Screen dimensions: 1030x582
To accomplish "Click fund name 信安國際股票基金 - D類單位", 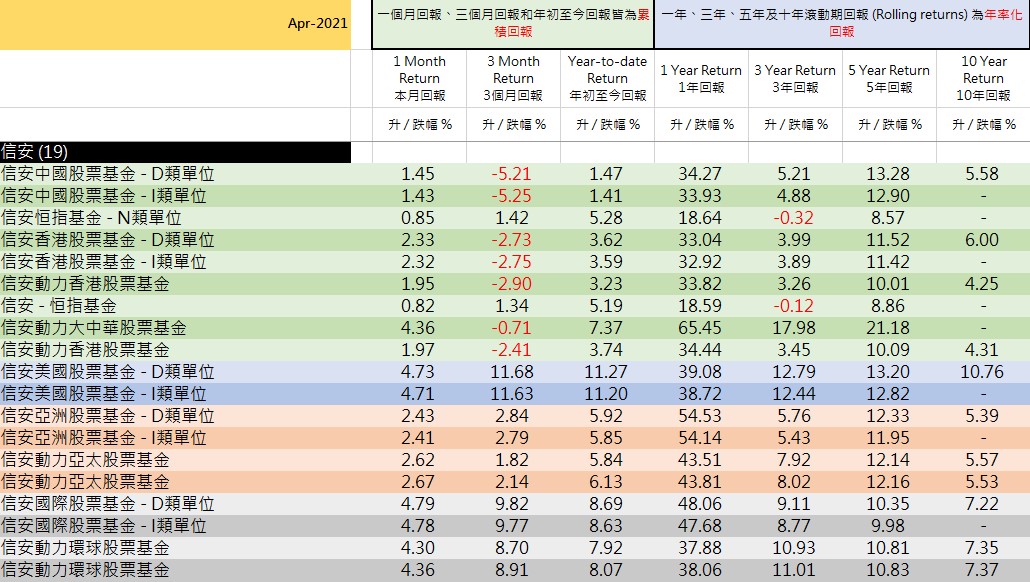I will coord(108,504).
